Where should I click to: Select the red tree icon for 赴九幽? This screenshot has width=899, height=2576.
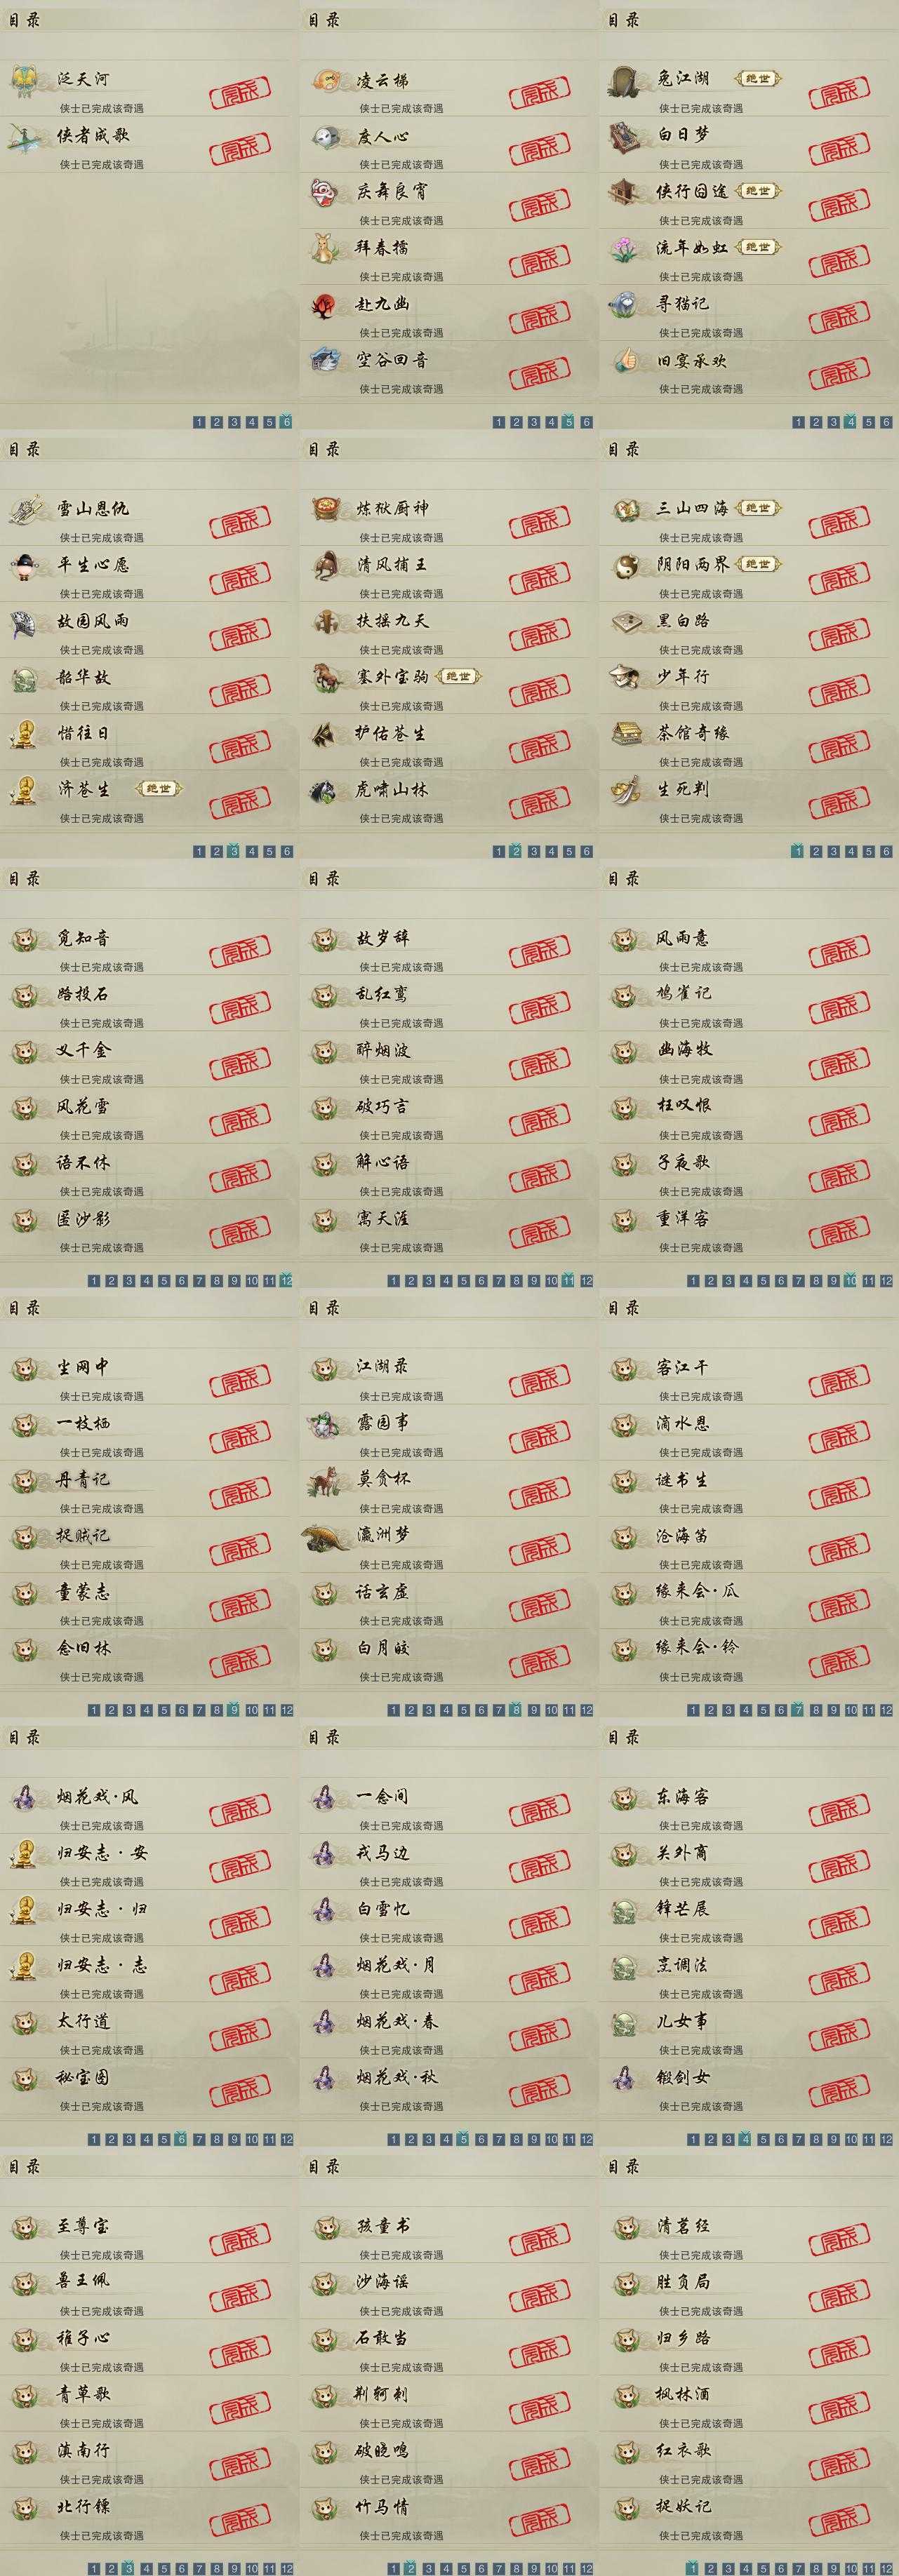click(326, 305)
